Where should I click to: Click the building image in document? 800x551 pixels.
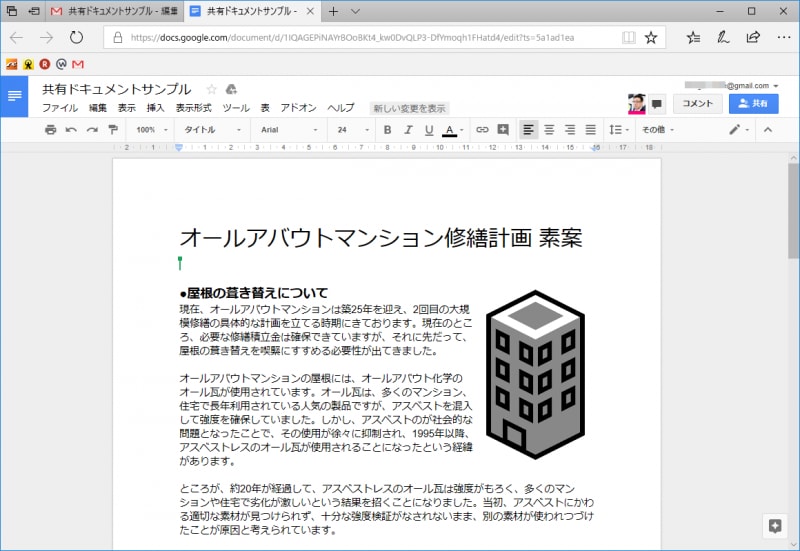535,374
